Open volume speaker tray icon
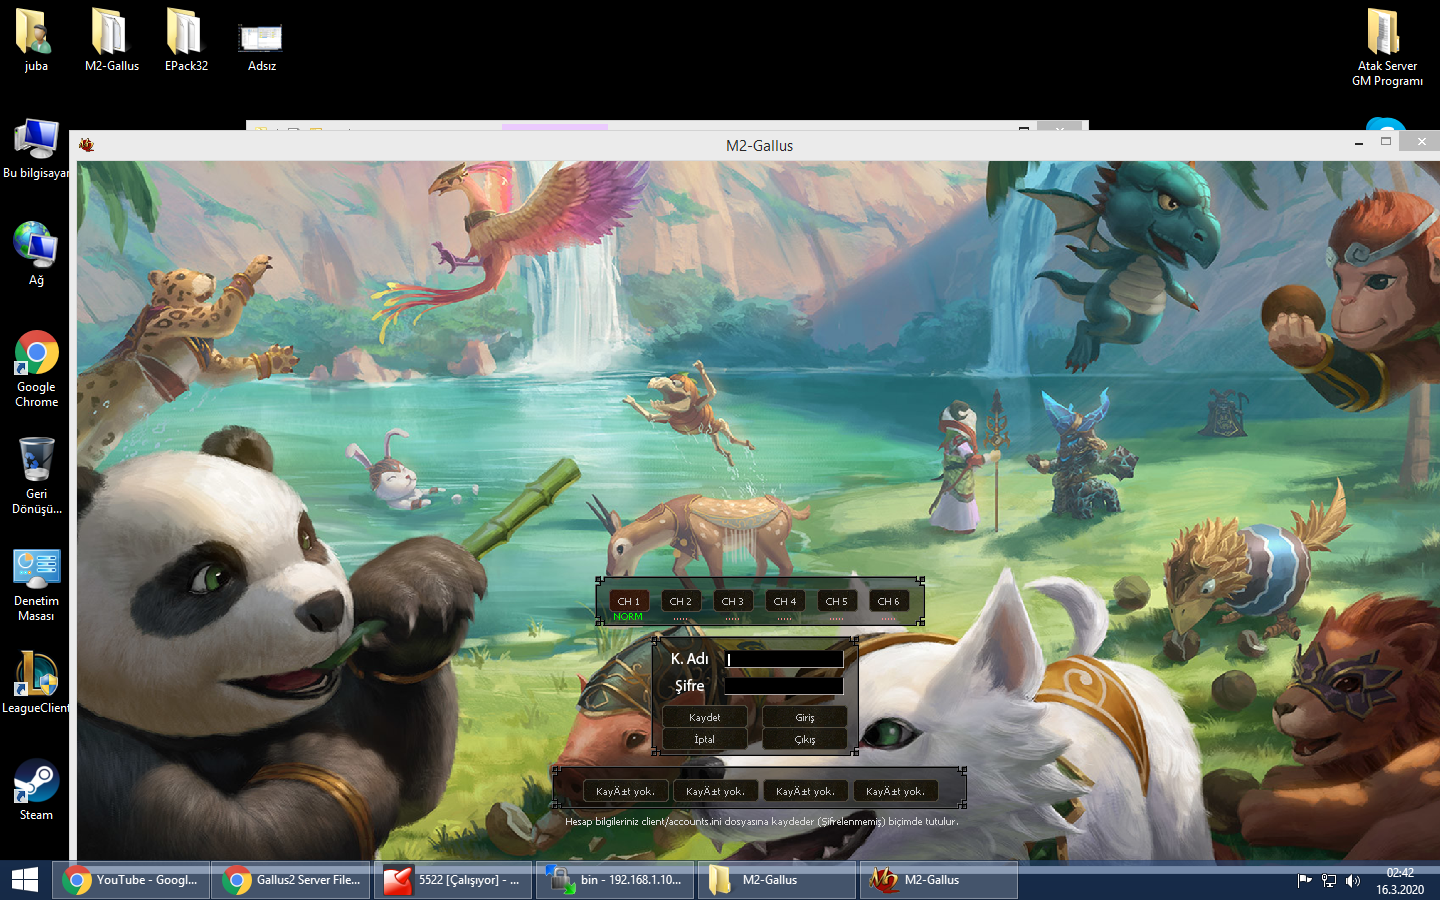 click(x=1353, y=881)
